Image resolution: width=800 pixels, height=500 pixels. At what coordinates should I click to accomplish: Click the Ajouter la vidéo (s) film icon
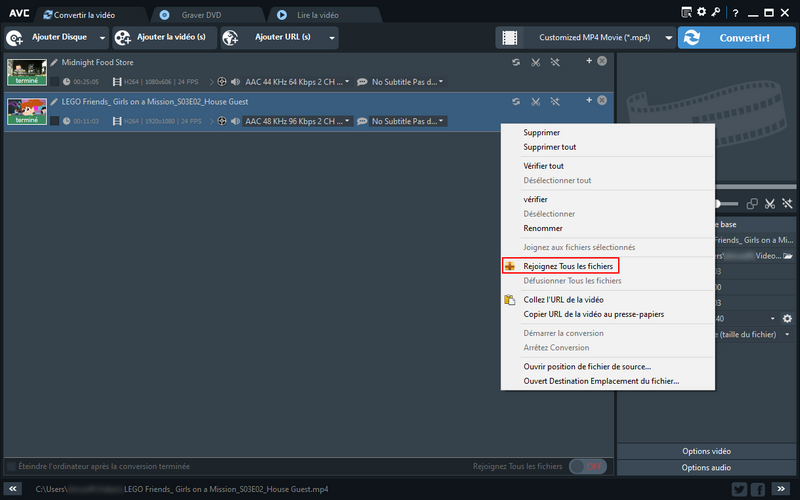coord(122,38)
